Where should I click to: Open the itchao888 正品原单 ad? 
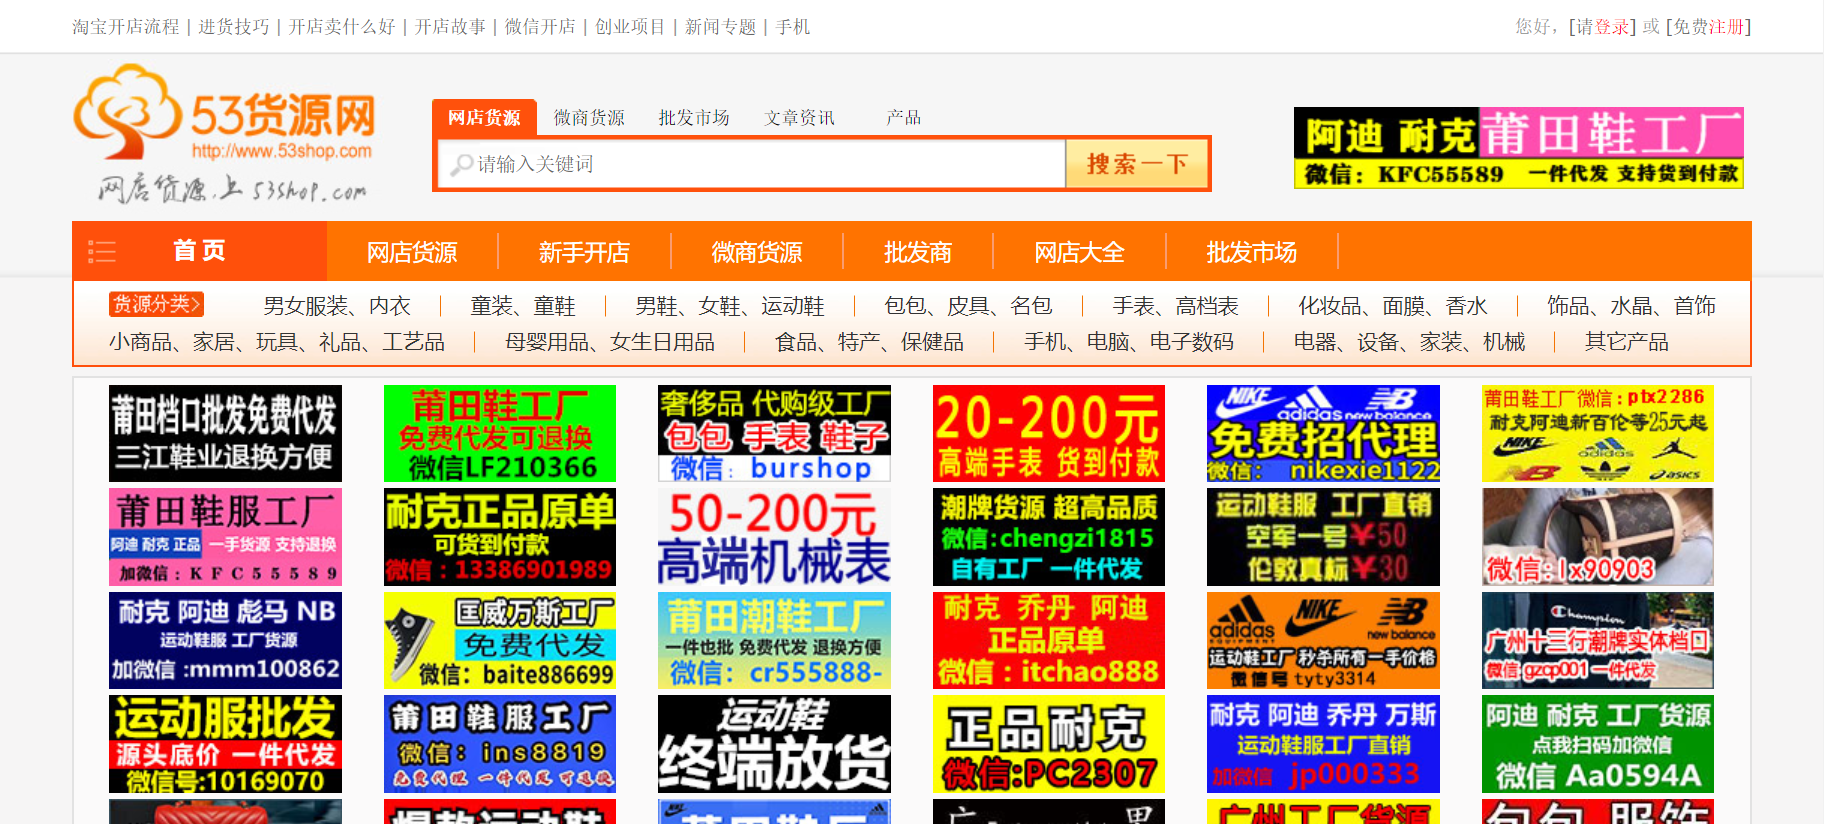1049,640
